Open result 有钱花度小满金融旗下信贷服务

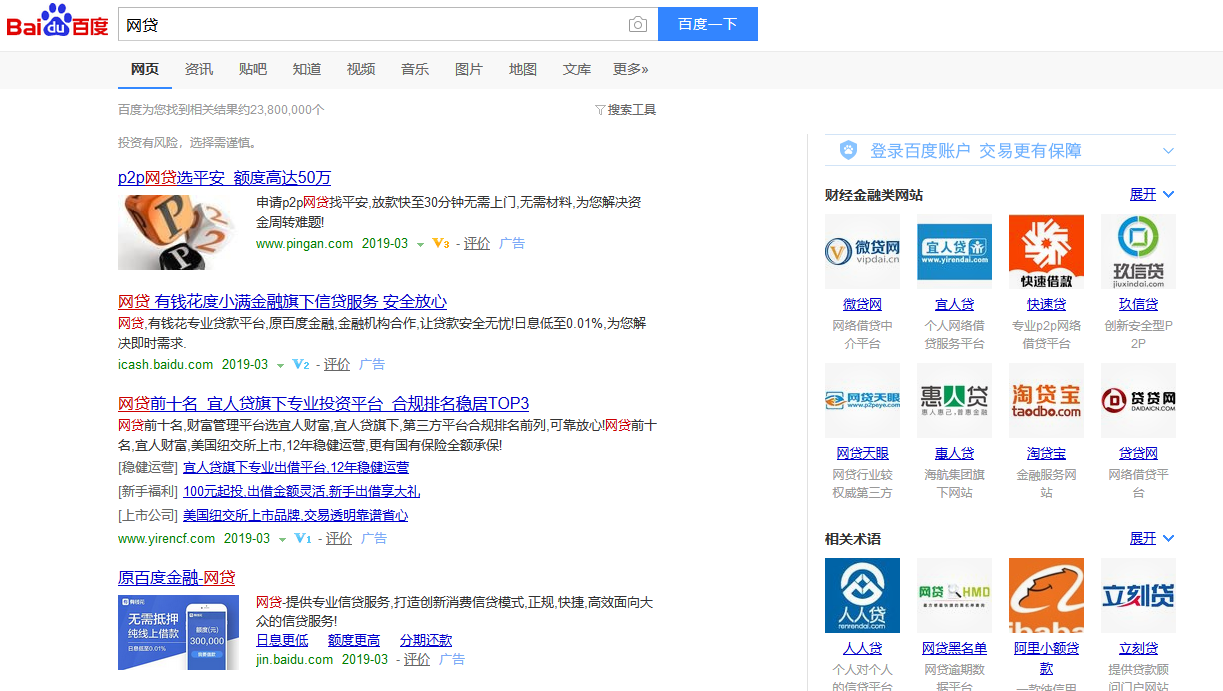tap(283, 302)
